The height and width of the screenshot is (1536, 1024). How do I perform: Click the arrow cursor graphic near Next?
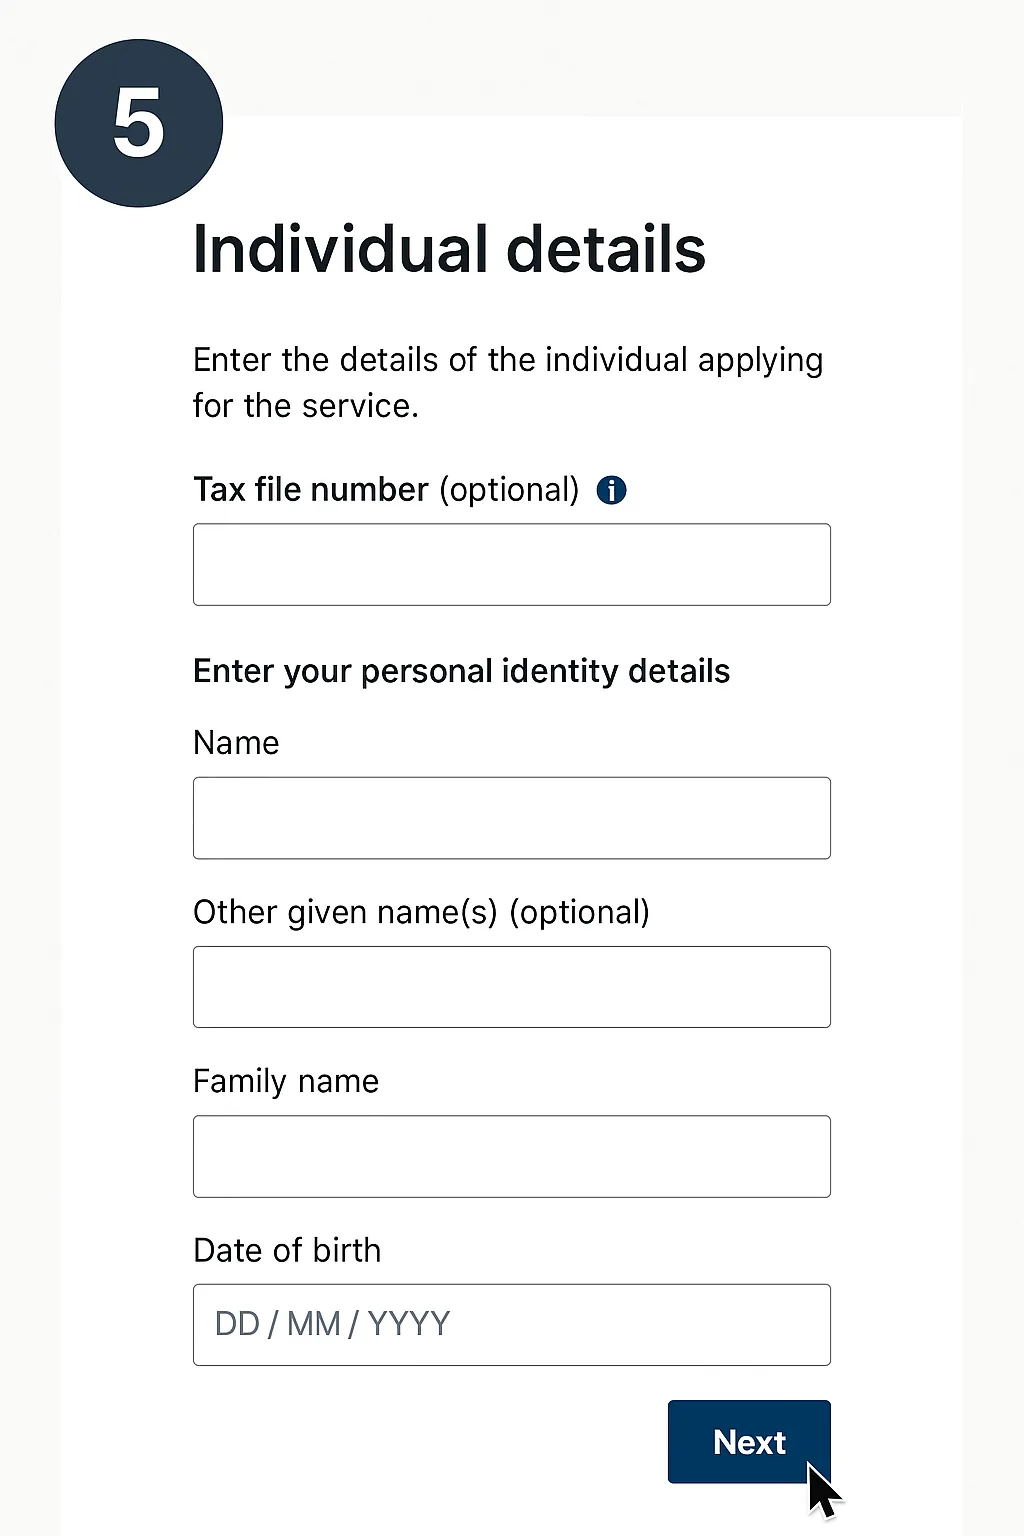tap(824, 1492)
